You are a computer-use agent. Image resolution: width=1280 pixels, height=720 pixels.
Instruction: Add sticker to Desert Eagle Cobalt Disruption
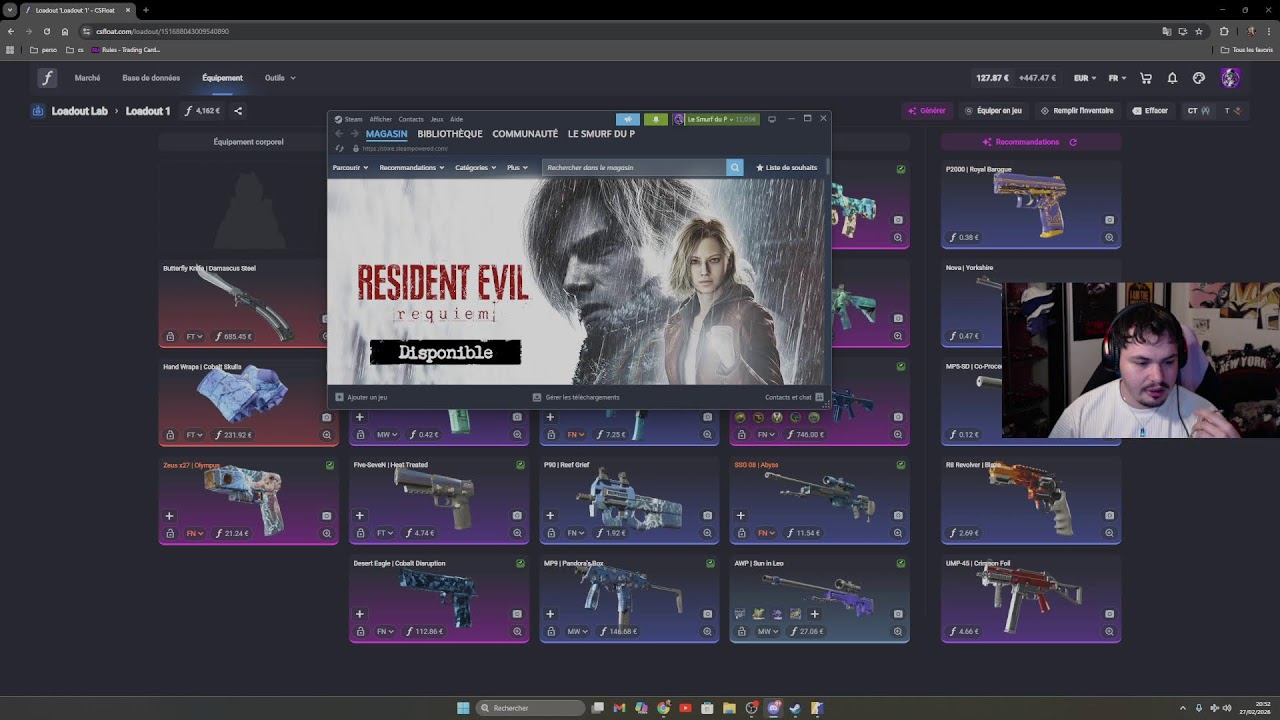click(360, 614)
